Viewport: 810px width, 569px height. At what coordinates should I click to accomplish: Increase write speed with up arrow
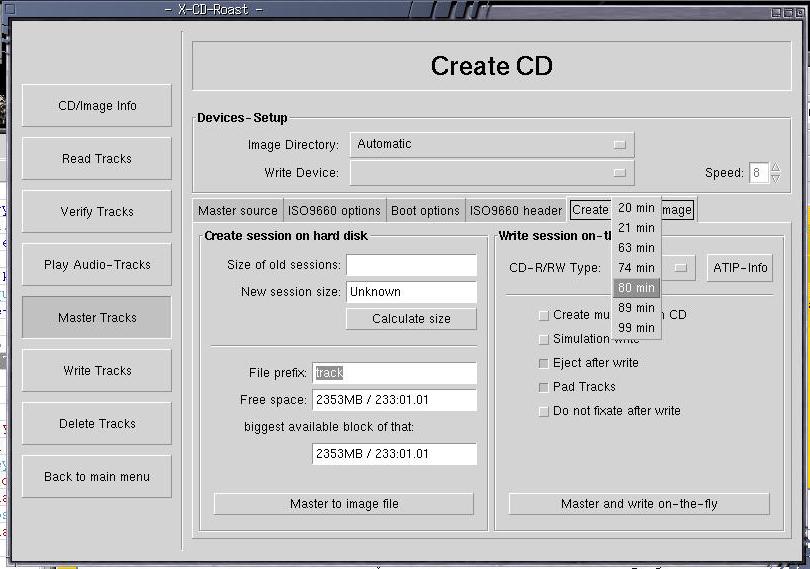pyautogui.click(x=775, y=167)
